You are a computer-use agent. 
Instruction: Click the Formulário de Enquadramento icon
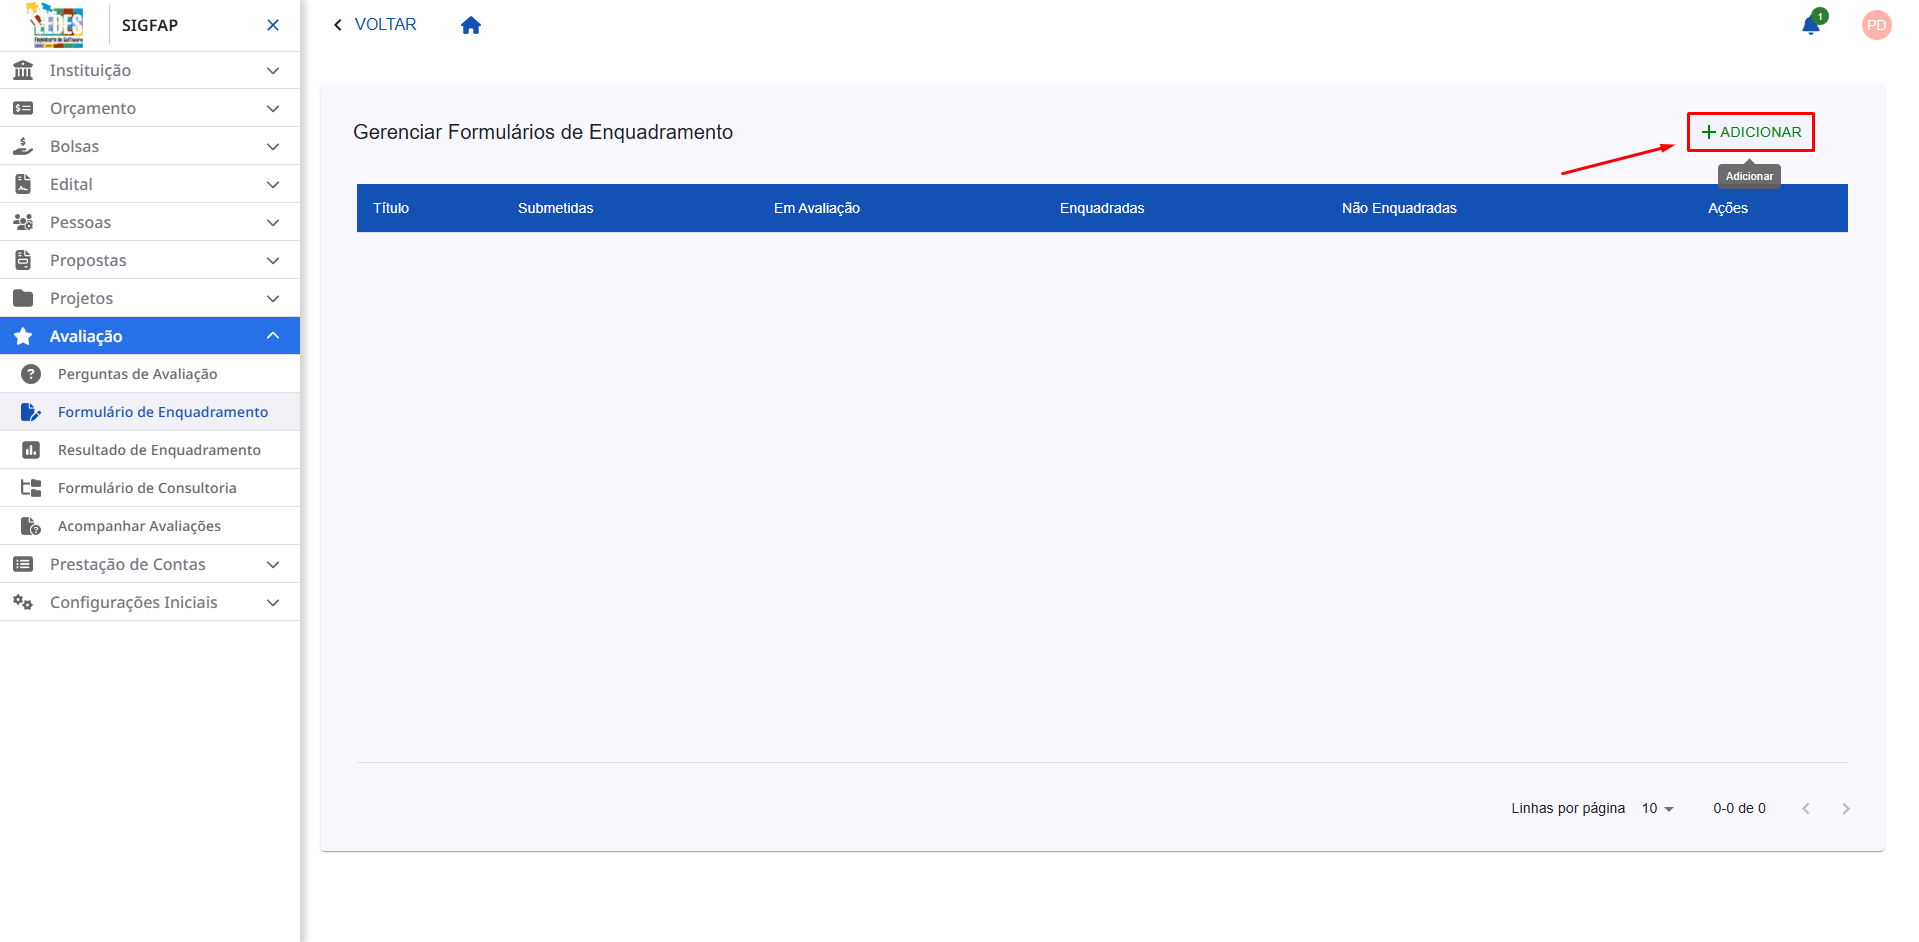[30, 411]
